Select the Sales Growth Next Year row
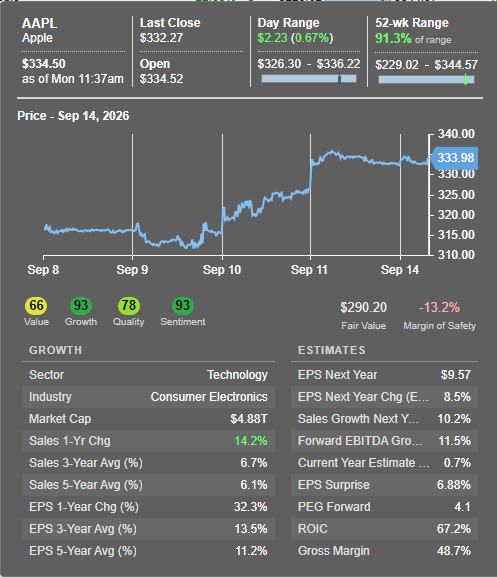The image size is (497, 577). point(384,419)
